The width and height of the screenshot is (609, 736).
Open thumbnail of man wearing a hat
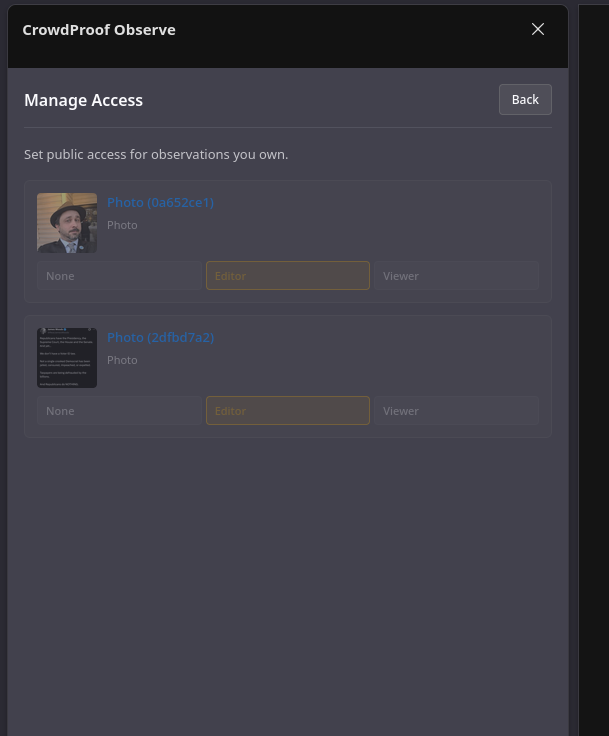click(x=67, y=223)
